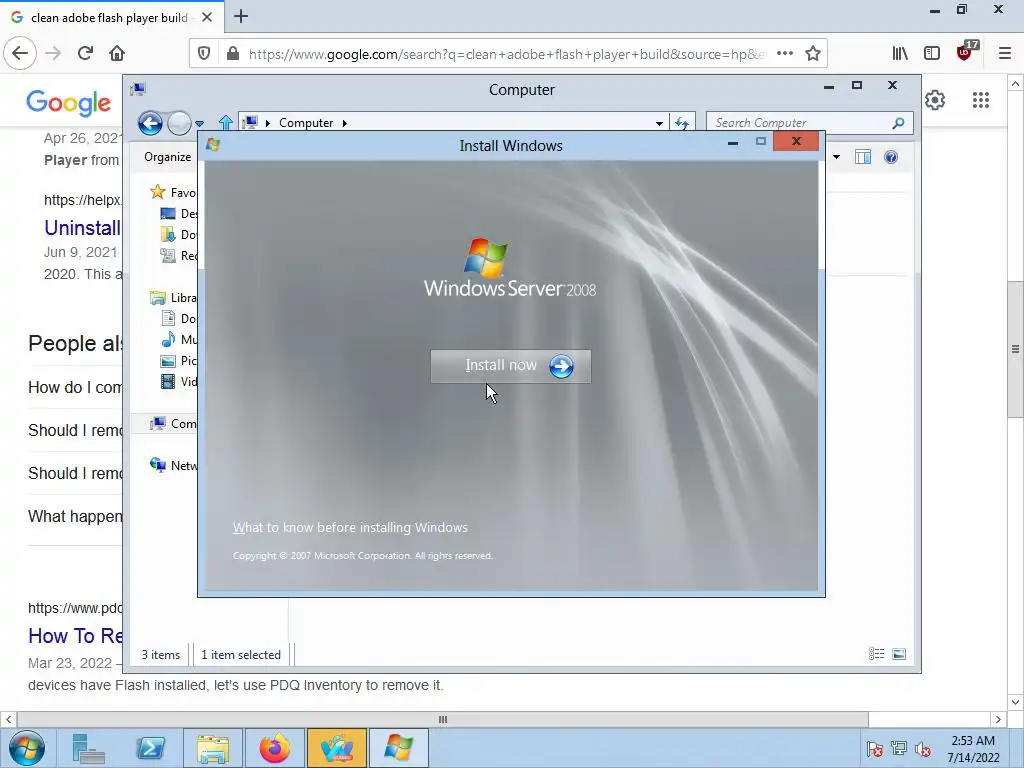Click the Google logo
1024x768 pixels.
[x=69, y=103]
